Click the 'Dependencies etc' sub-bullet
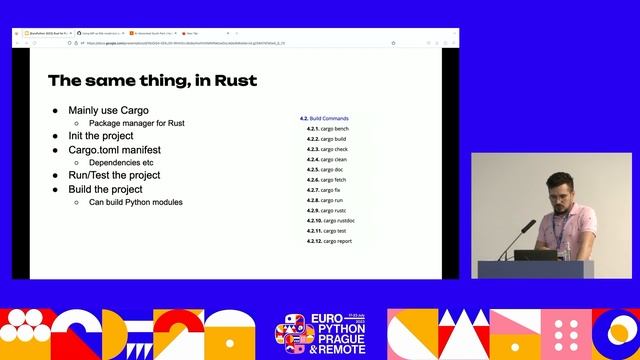This screenshot has height=360, width=640. pyautogui.click(x=121, y=162)
